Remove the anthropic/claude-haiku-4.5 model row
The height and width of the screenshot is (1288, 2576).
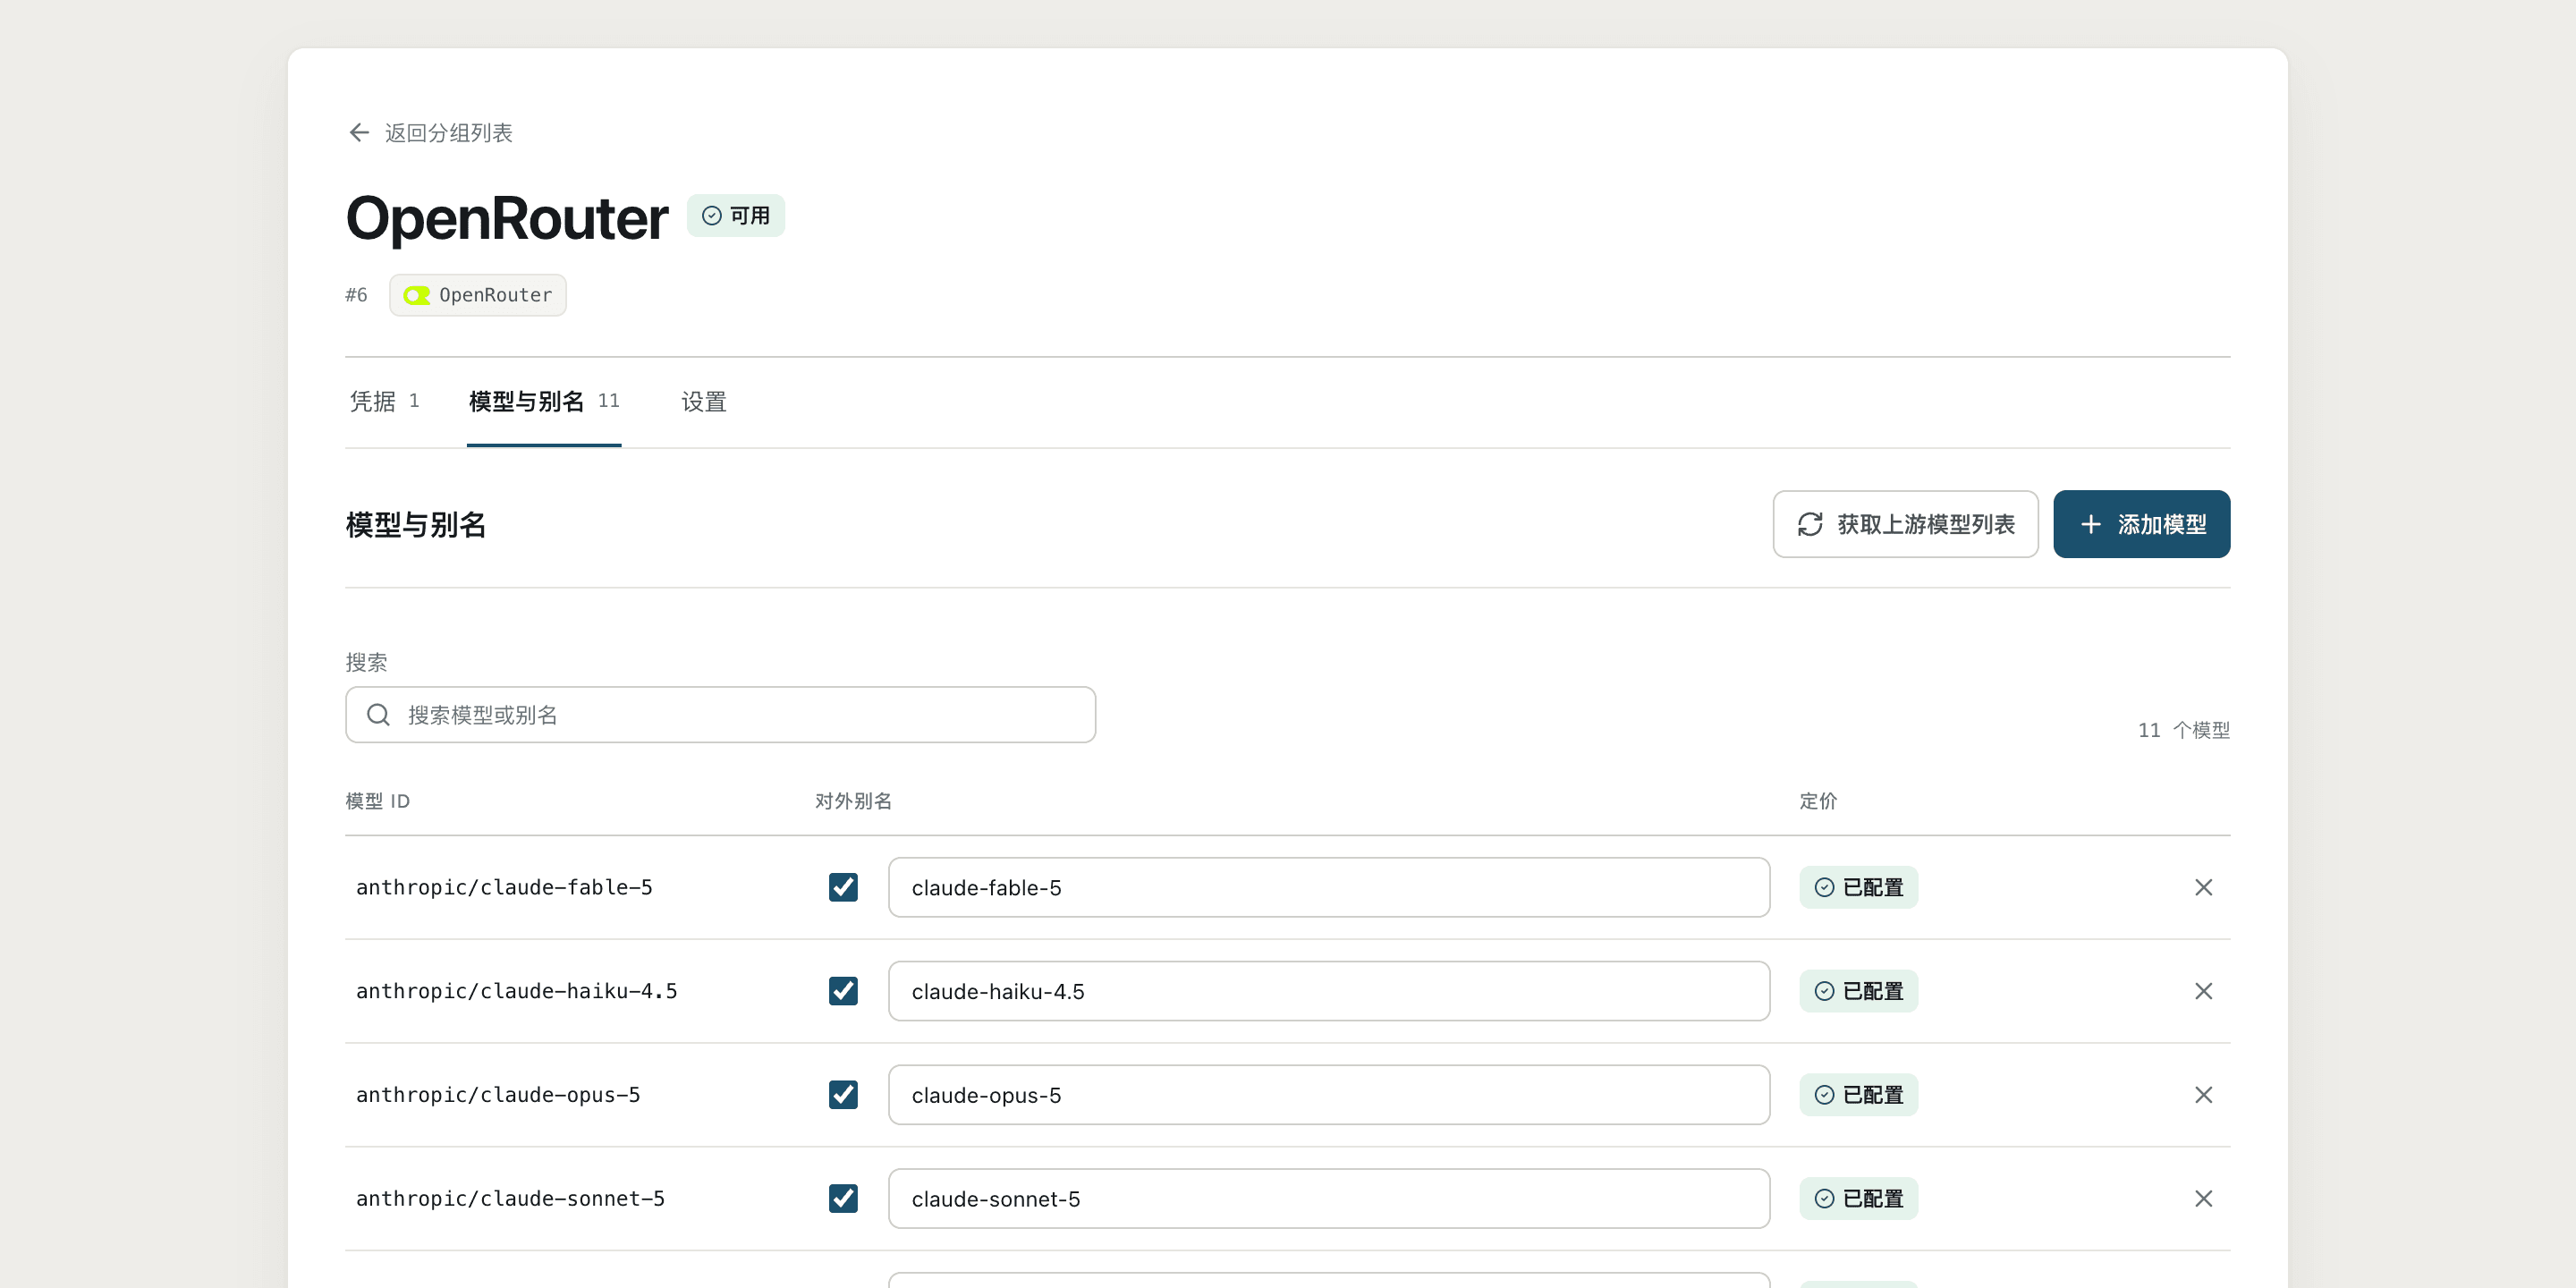point(2203,991)
